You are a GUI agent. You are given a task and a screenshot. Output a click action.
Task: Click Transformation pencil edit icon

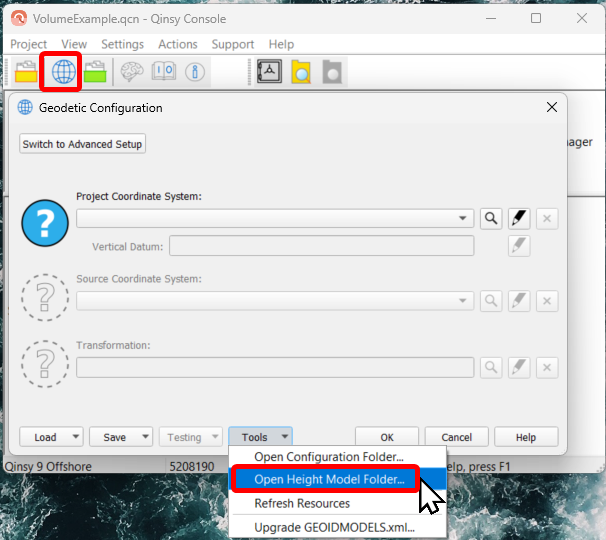(519, 367)
